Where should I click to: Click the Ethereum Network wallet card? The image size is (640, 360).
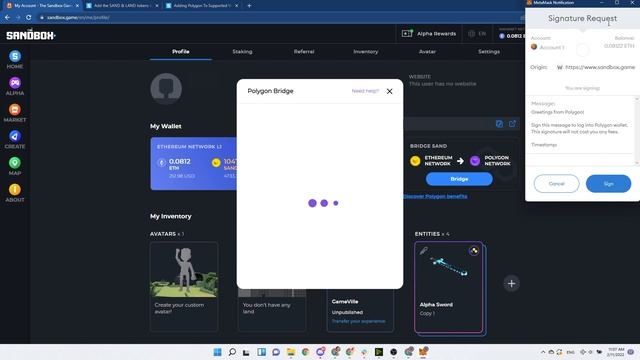(193, 164)
